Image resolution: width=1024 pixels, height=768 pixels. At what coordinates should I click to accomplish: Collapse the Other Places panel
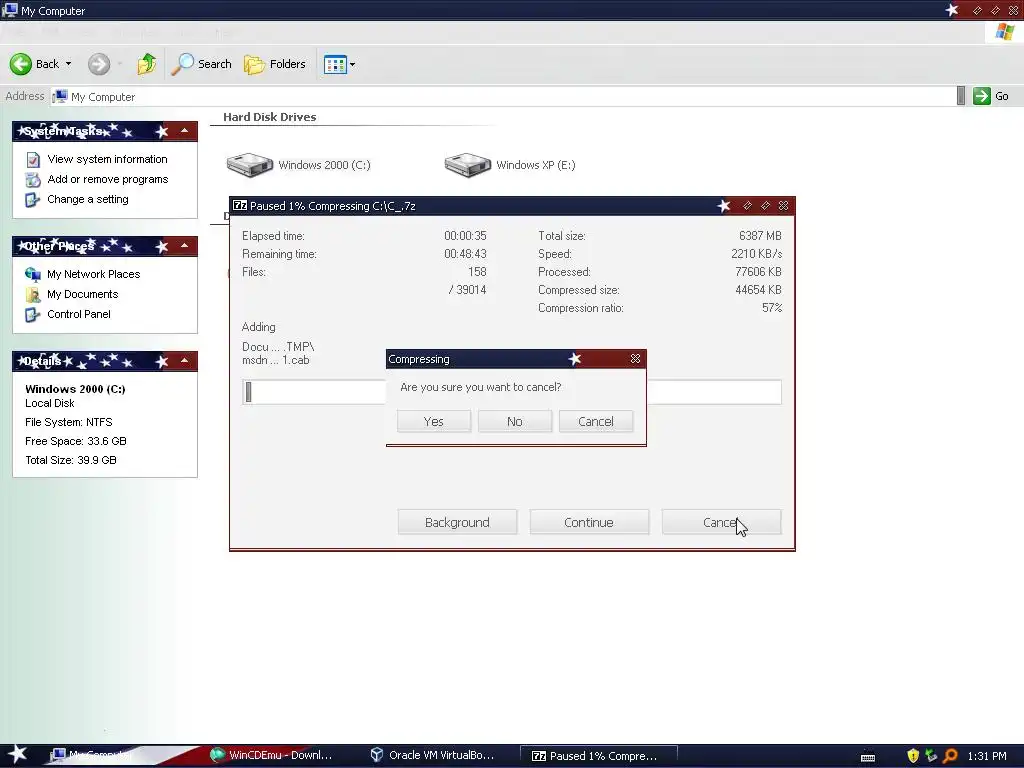click(x=184, y=246)
